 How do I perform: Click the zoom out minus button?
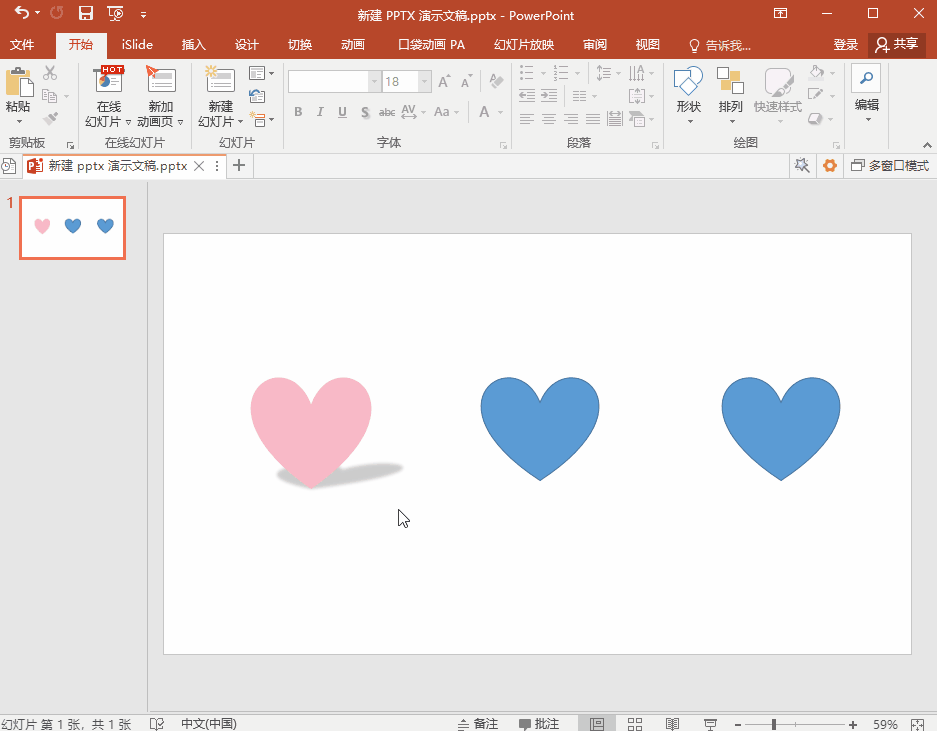coord(738,724)
